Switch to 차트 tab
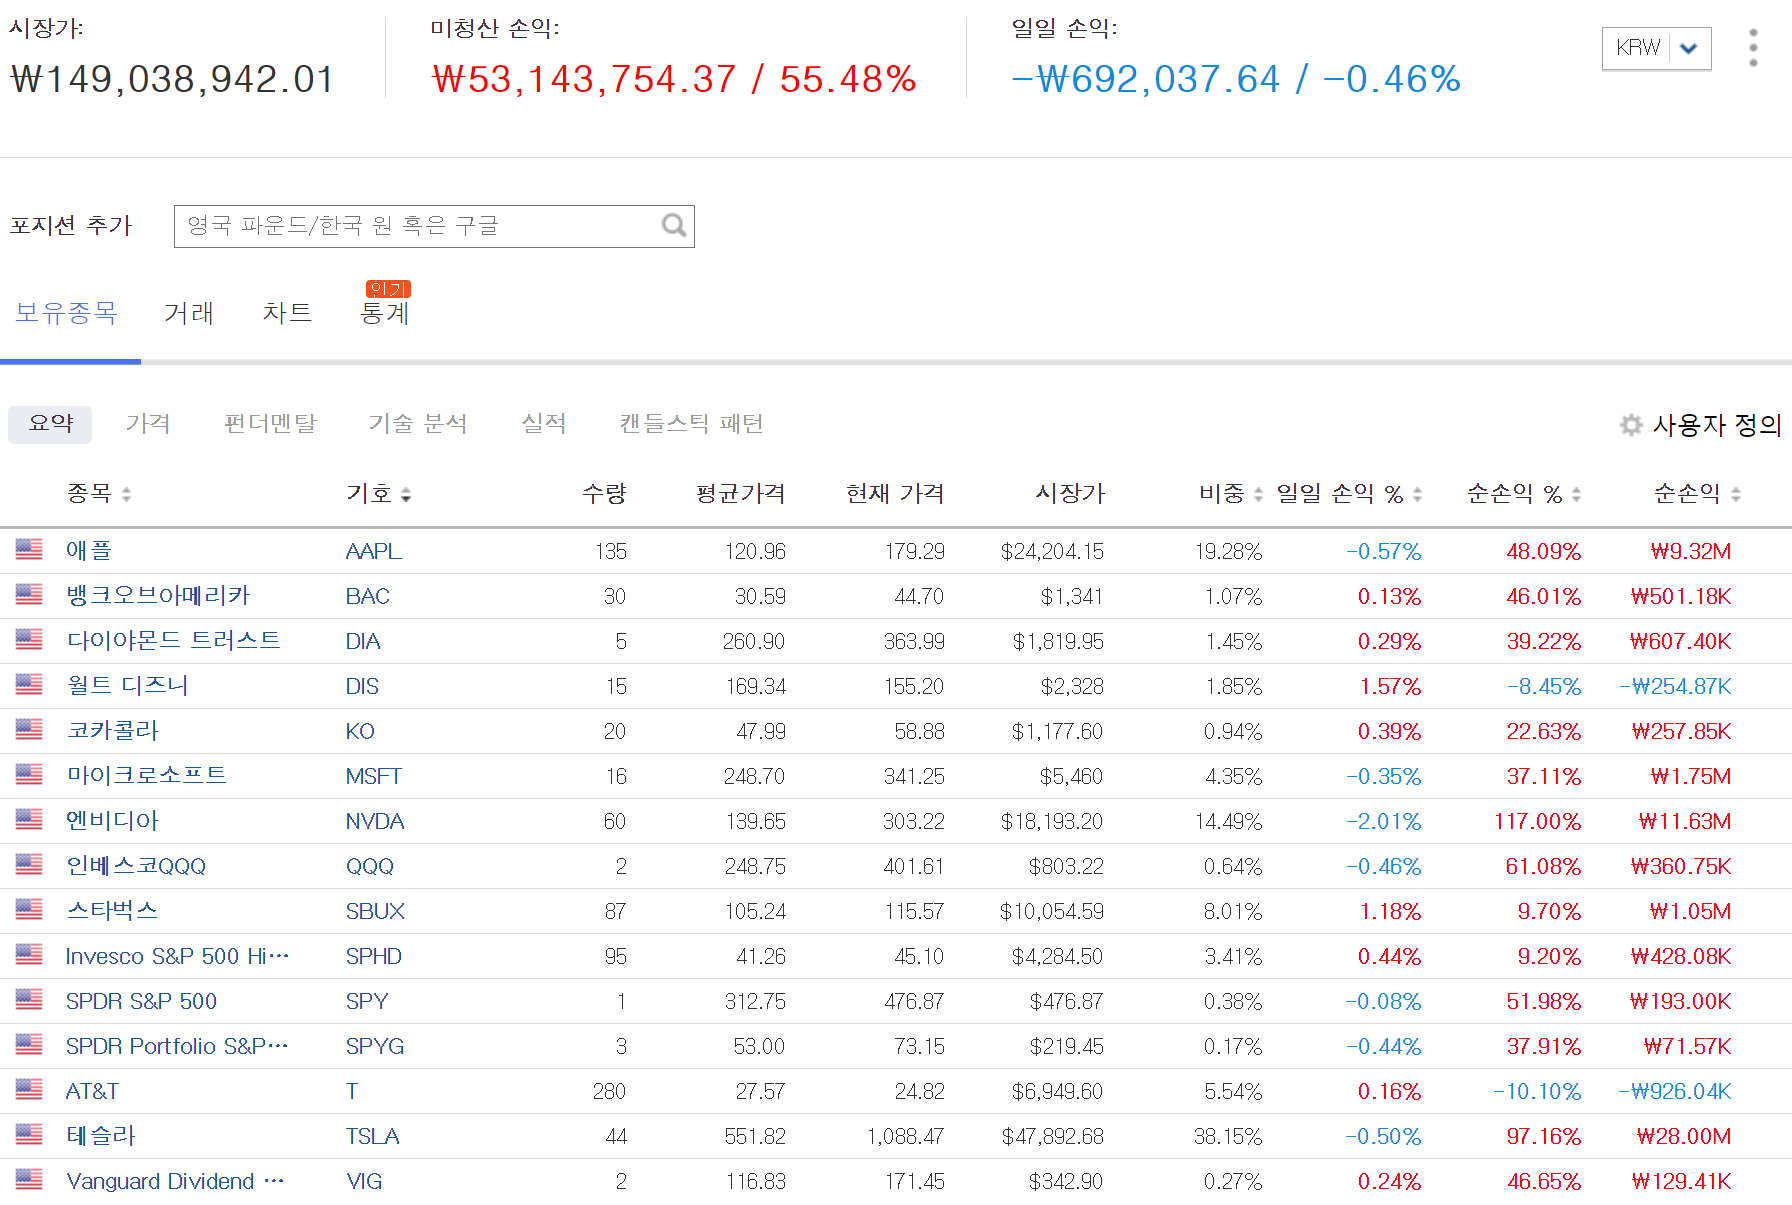 287,313
